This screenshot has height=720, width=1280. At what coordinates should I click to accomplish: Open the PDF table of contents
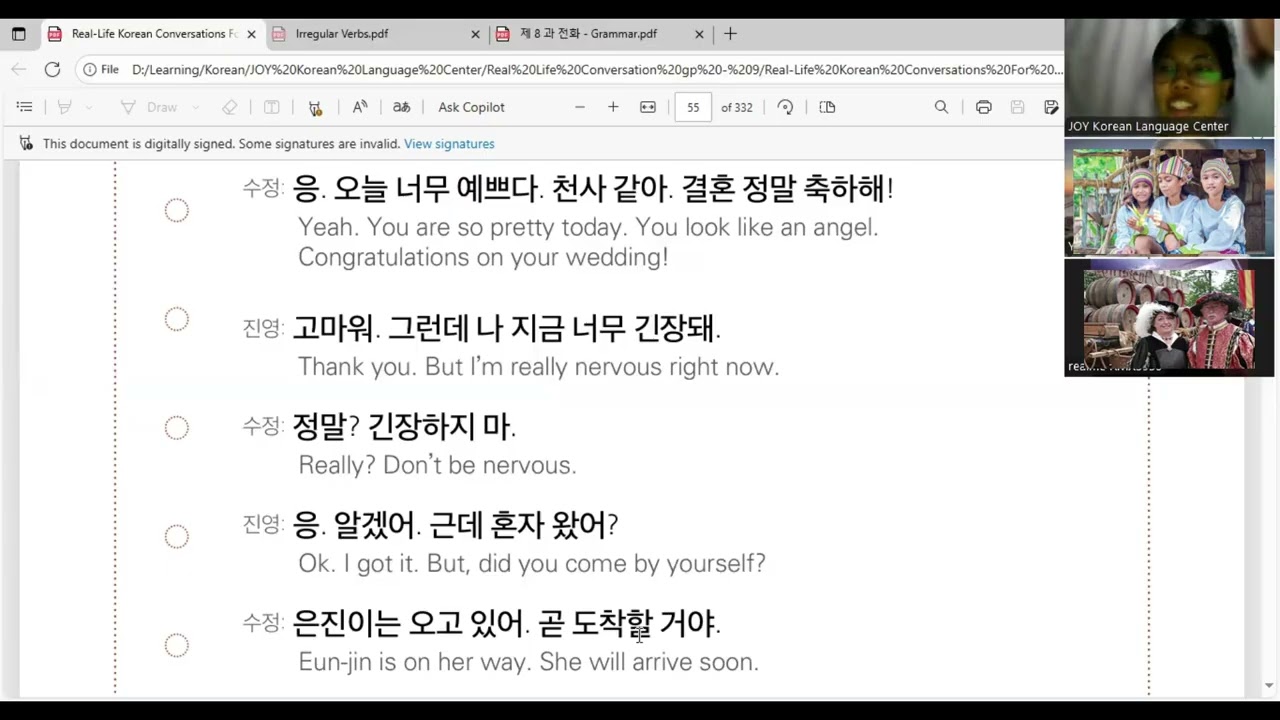pyautogui.click(x=25, y=107)
